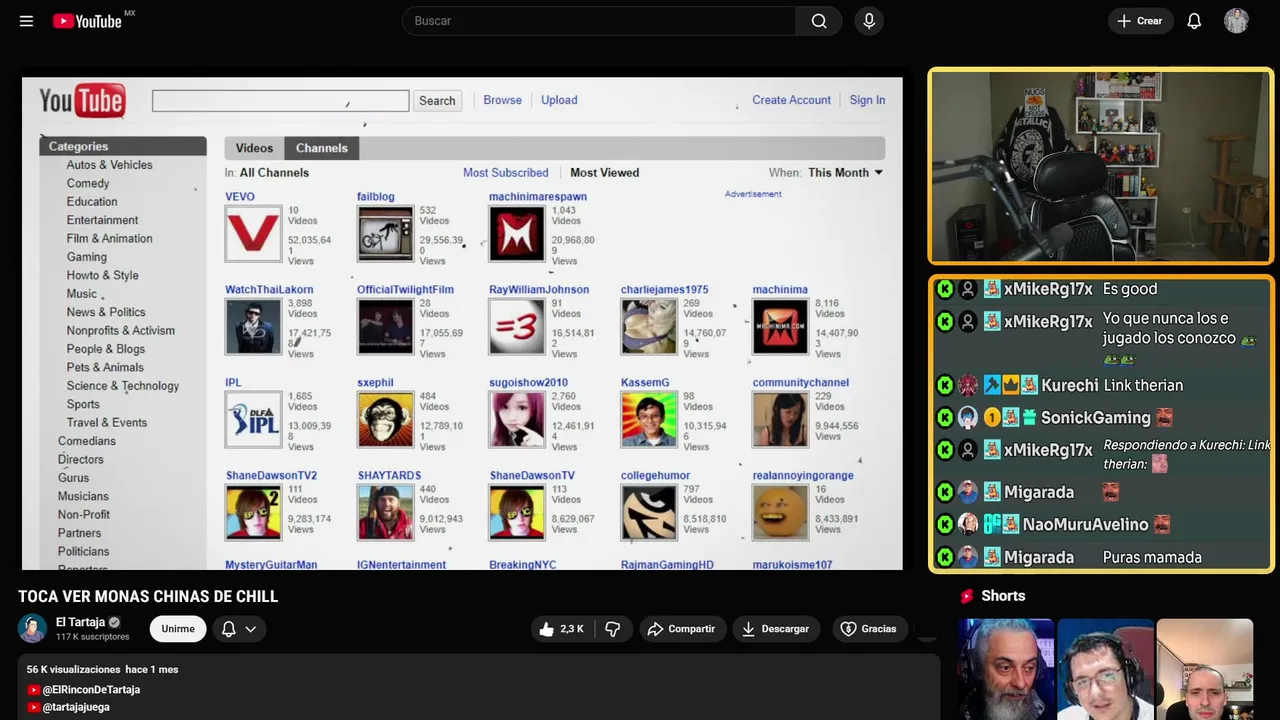Toggle channel notification bell

(228, 629)
